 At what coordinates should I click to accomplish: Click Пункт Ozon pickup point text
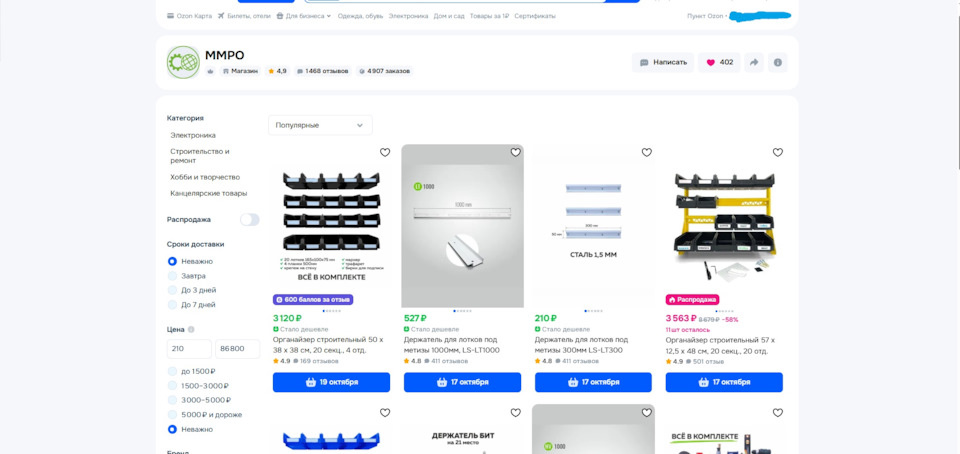click(x=705, y=16)
